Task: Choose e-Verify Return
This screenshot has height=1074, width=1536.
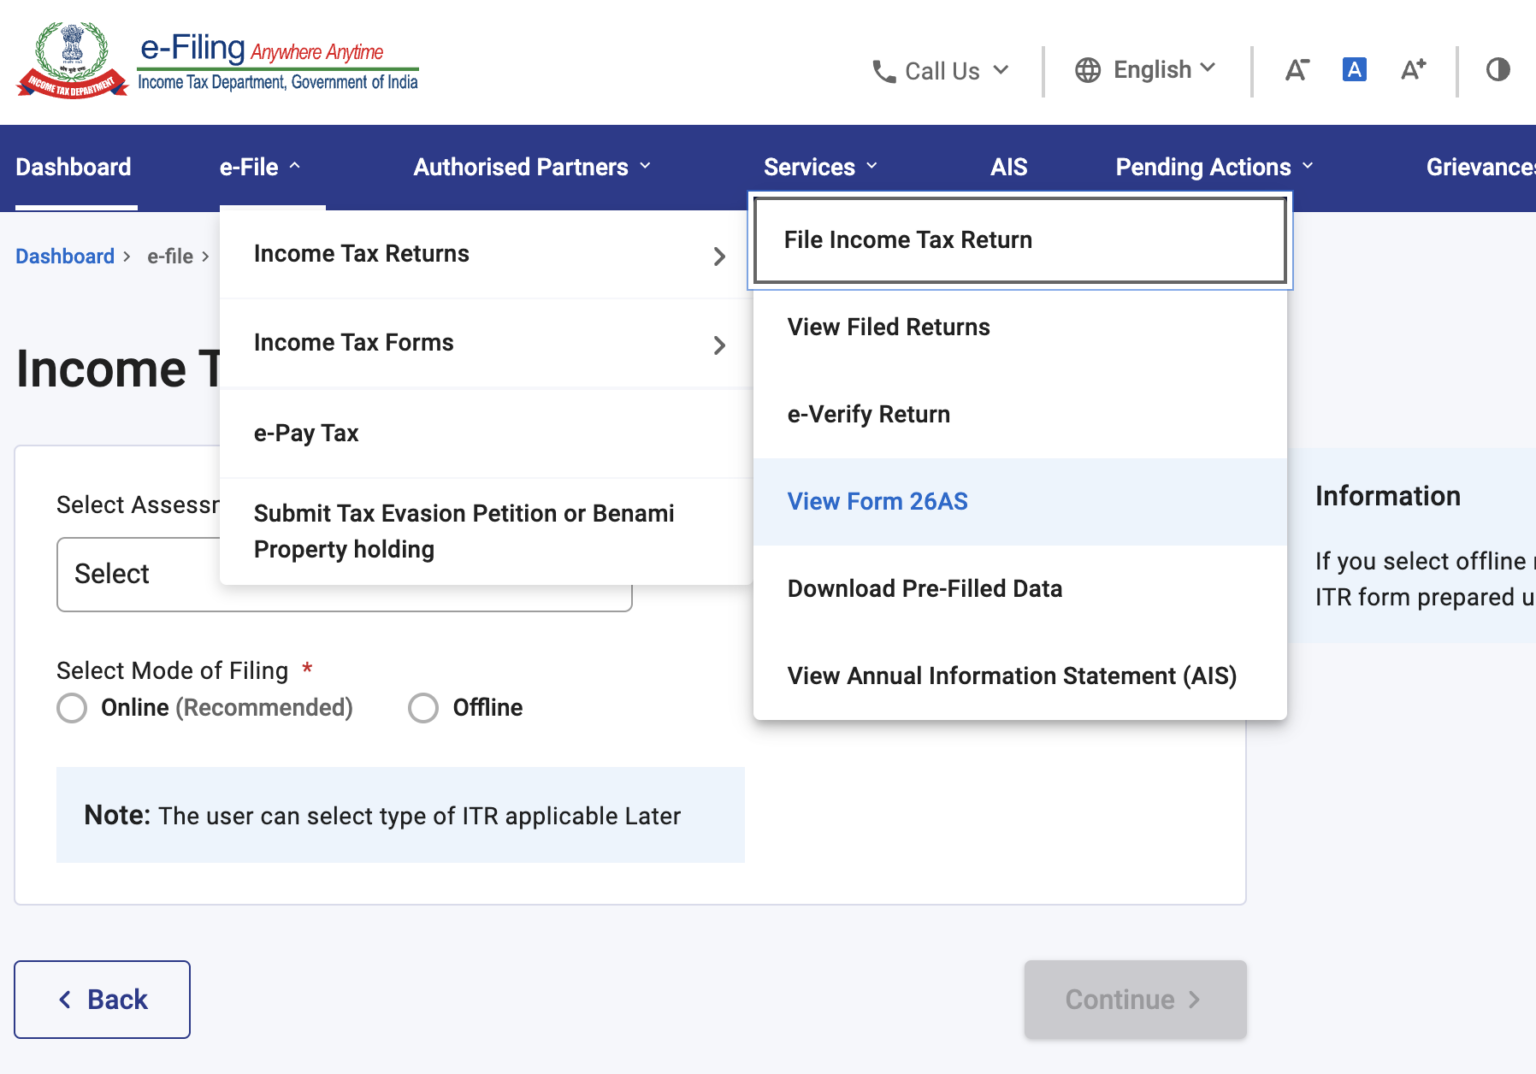Action: (x=1020, y=414)
